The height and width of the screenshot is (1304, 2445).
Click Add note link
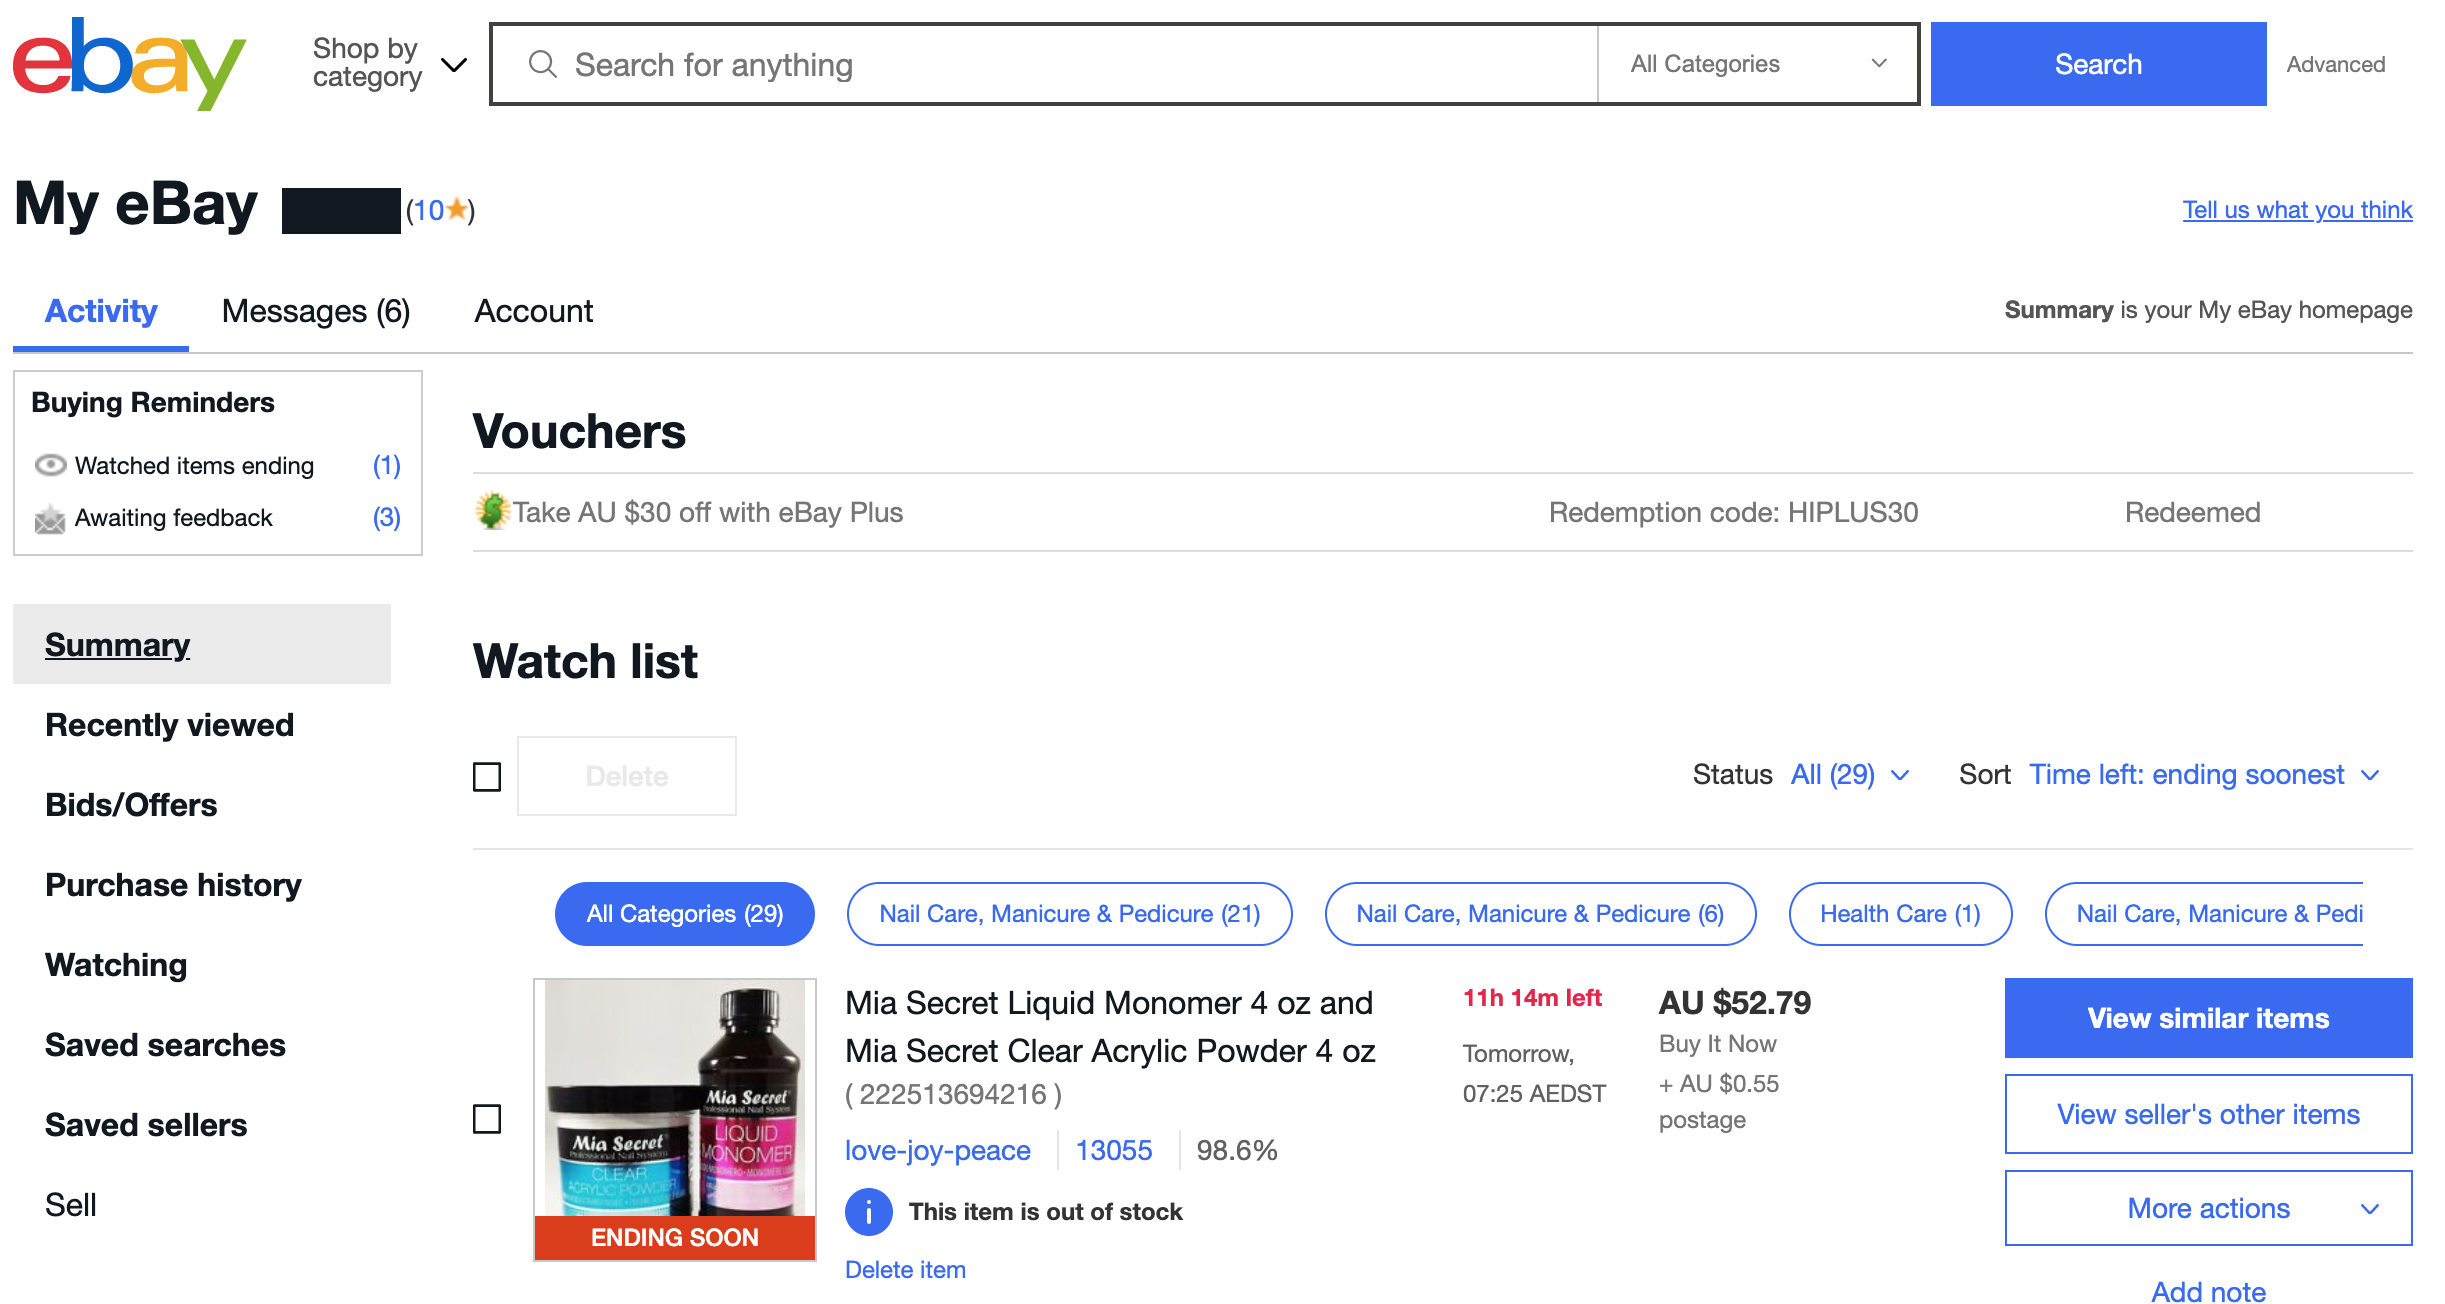pos(2208,1291)
